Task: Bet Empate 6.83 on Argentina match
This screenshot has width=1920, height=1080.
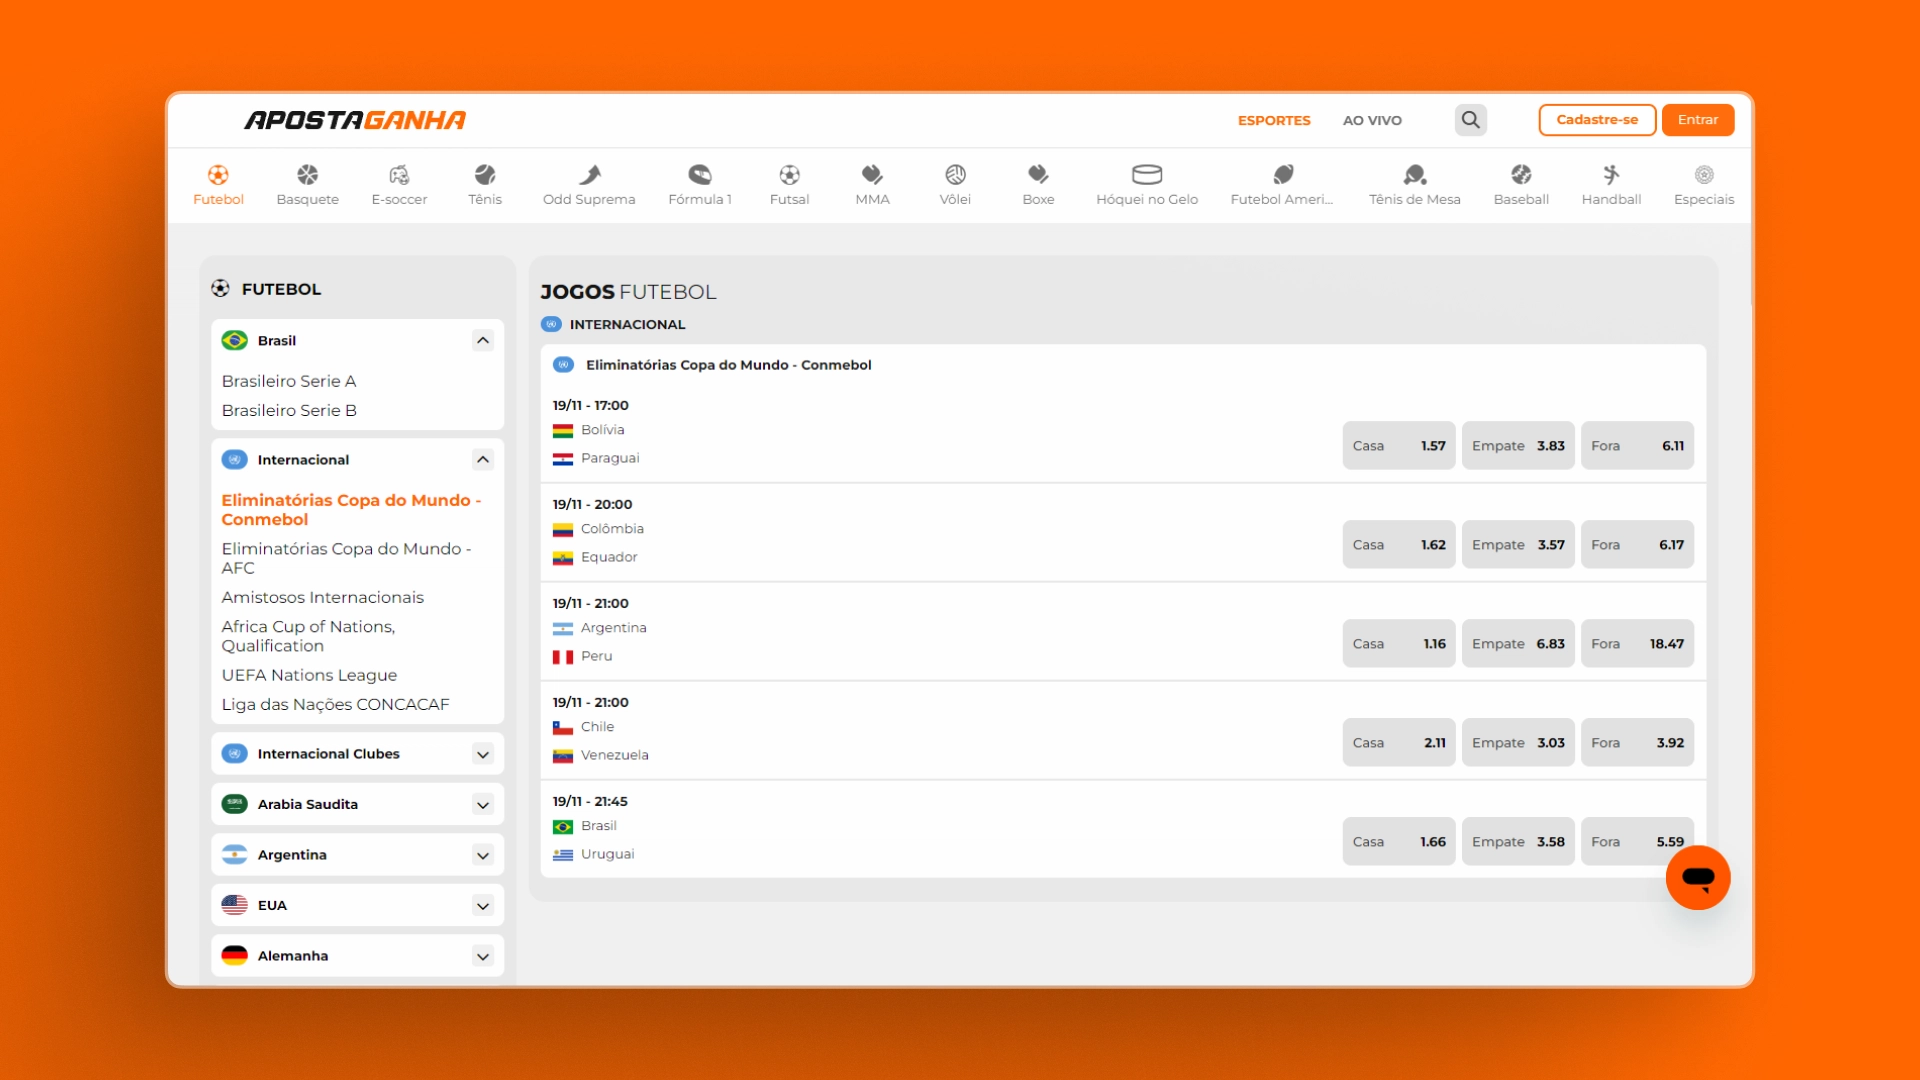Action: (x=1518, y=644)
